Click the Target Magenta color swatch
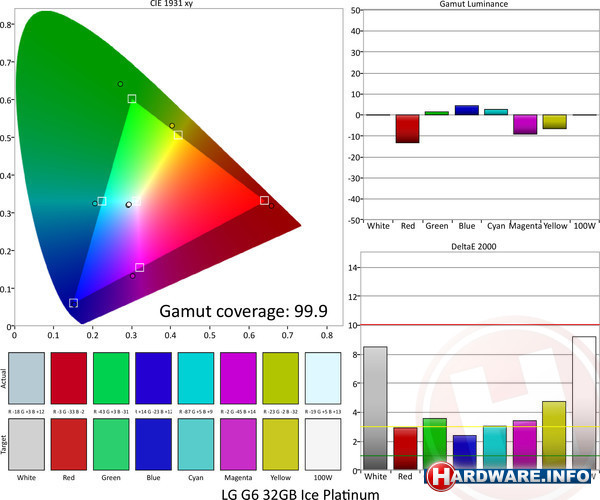Screen dimensions: 600x500 pos(238,444)
